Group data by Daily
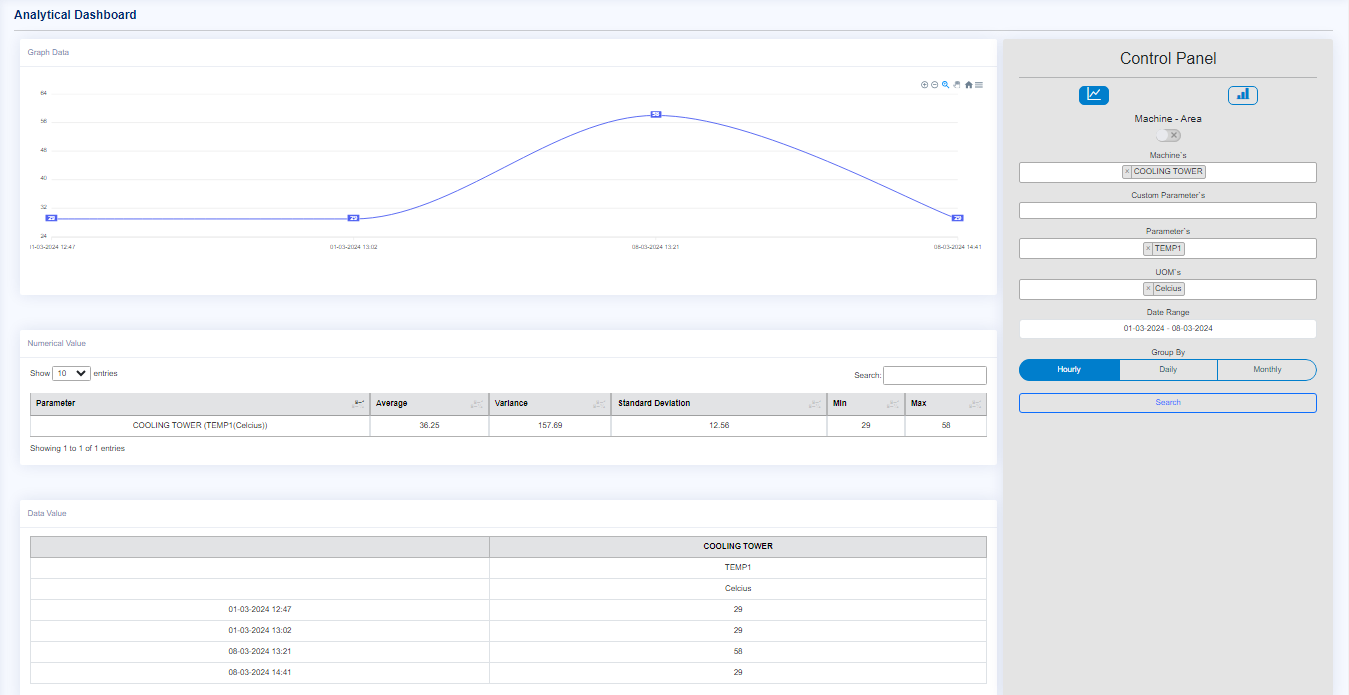This screenshot has width=1349, height=695. (1168, 370)
